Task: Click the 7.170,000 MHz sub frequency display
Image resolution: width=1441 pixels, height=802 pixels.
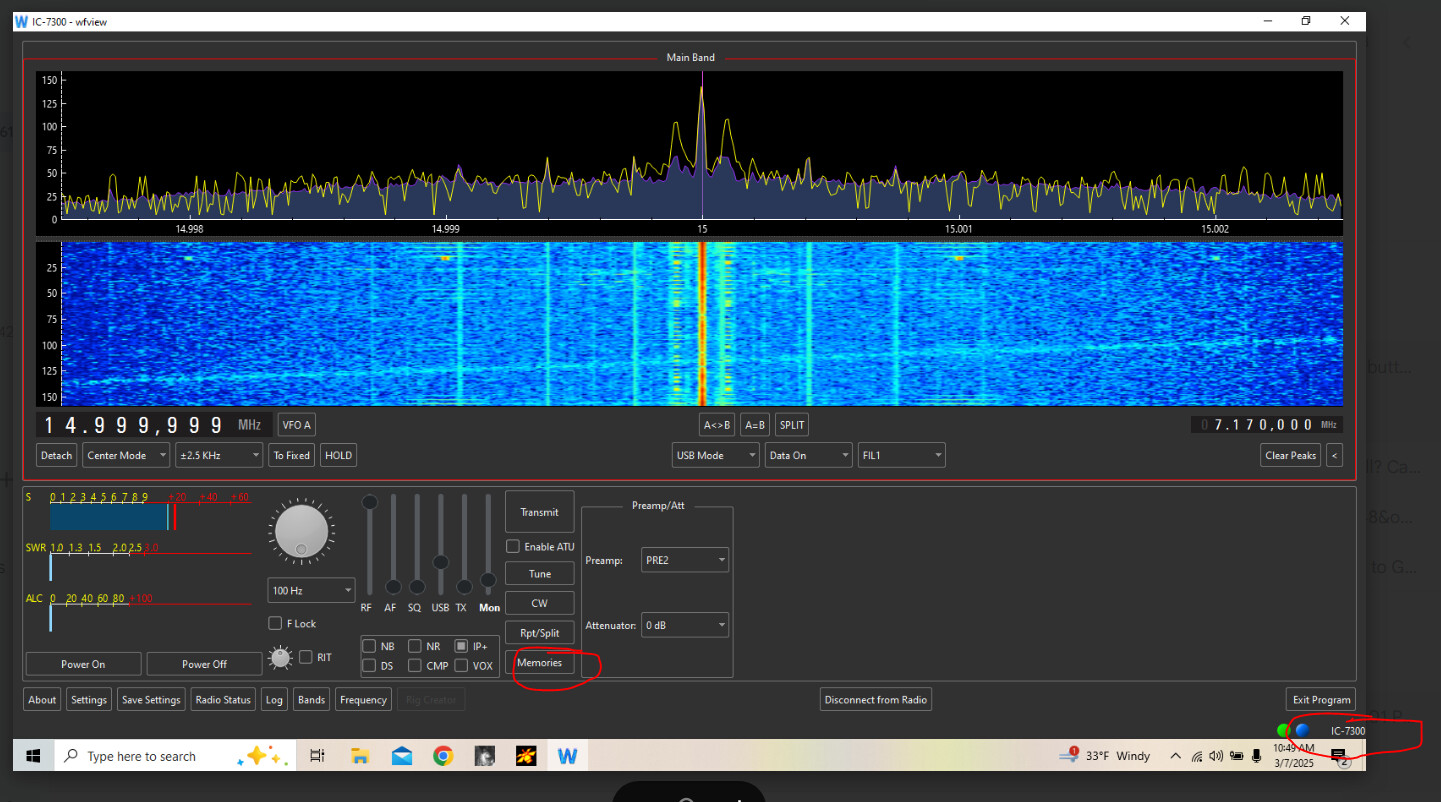Action: coord(1267,425)
